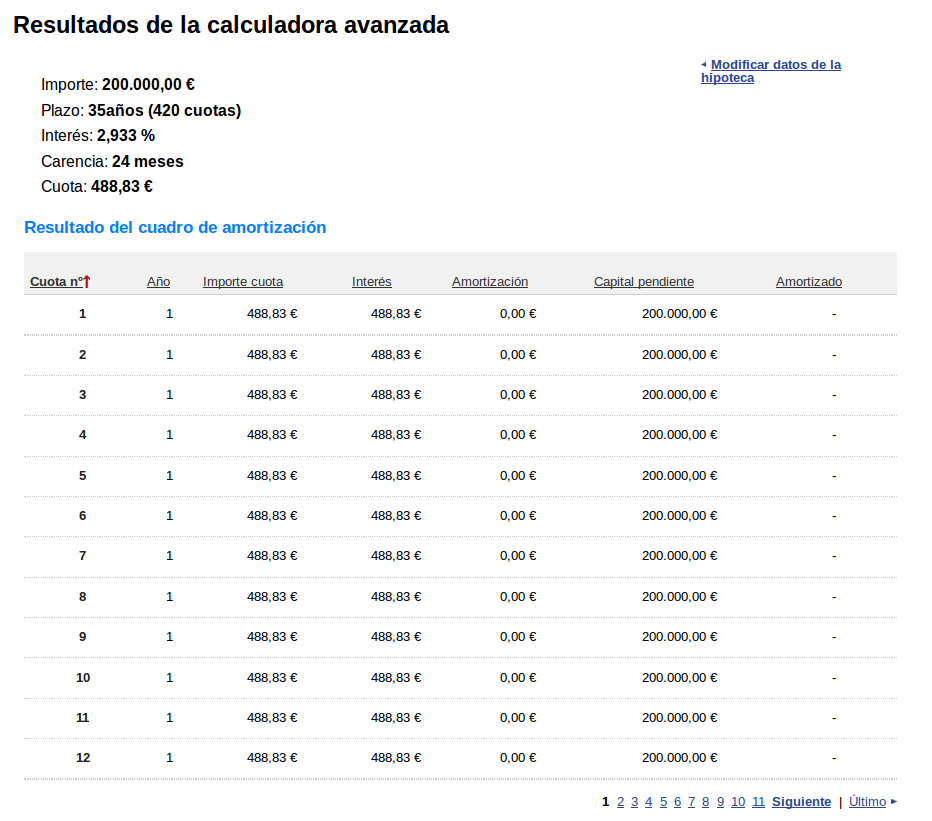932x821 pixels.
Task: Click the Siguiente next page link
Action: pyautogui.click(x=801, y=802)
